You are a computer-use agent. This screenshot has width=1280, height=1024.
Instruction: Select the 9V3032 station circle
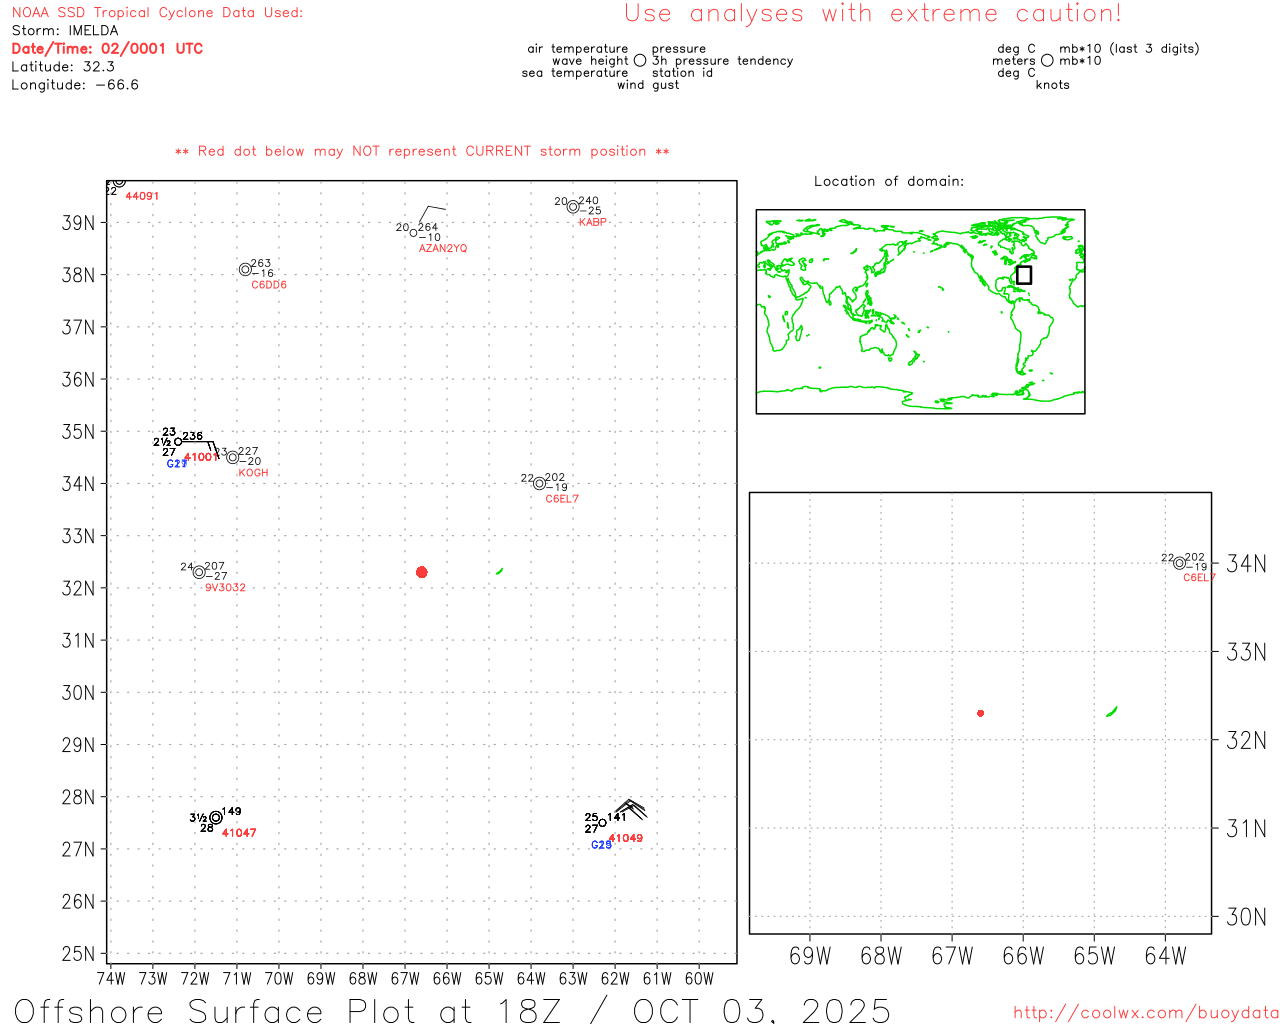pyautogui.click(x=199, y=573)
